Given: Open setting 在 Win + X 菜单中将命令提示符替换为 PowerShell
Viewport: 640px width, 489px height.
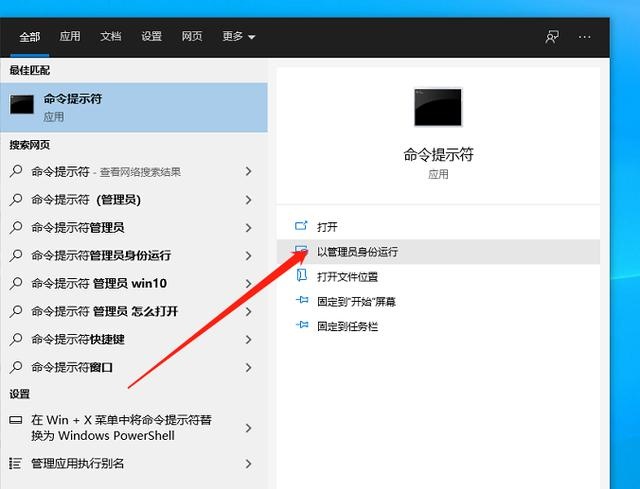Looking at the screenshot, I should point(134,428).
